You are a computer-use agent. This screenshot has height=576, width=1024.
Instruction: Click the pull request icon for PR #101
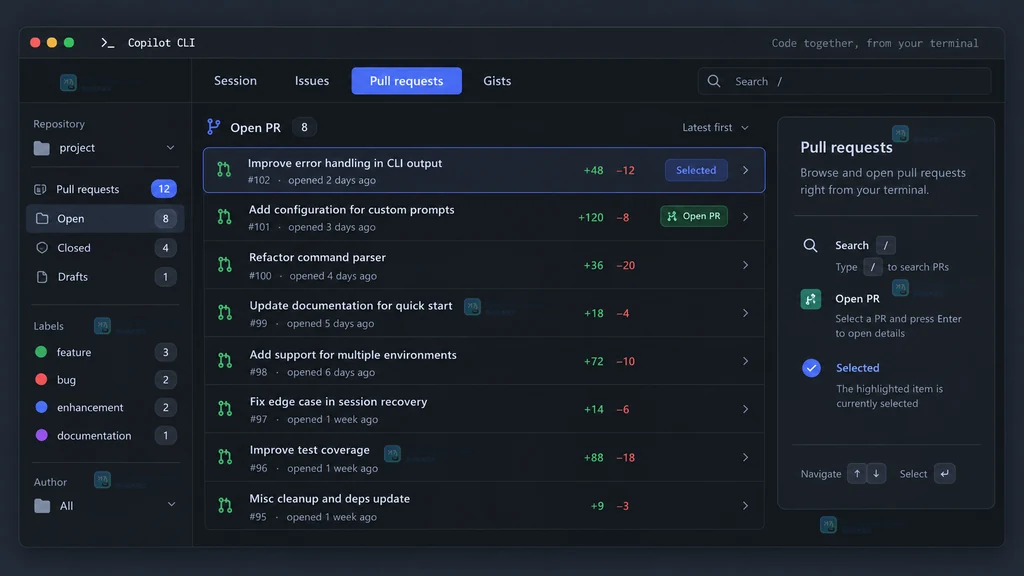(225, 217)
